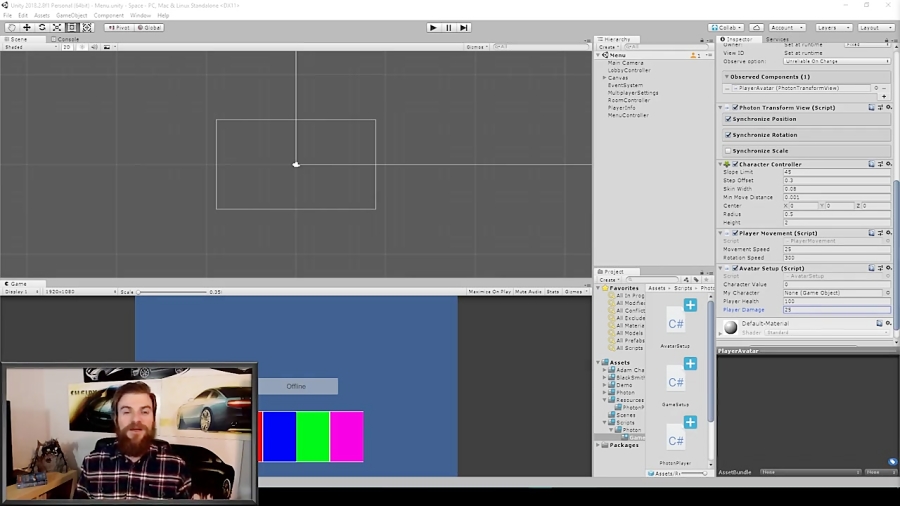Viewport: 900px width, 506px height.
Task: Disable Photon Transform View component checkbox
Action: click(735, 107)
